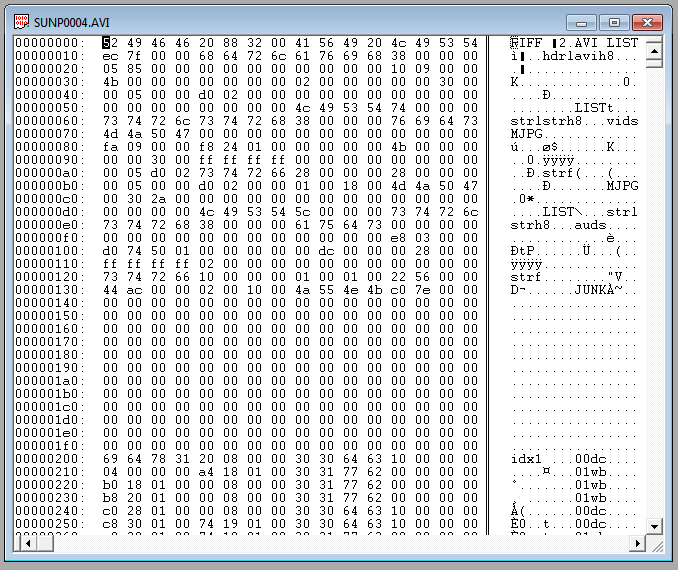Click byte '4b' at start of row 00000030
The image size is (678, 570).
coord(110,82)
